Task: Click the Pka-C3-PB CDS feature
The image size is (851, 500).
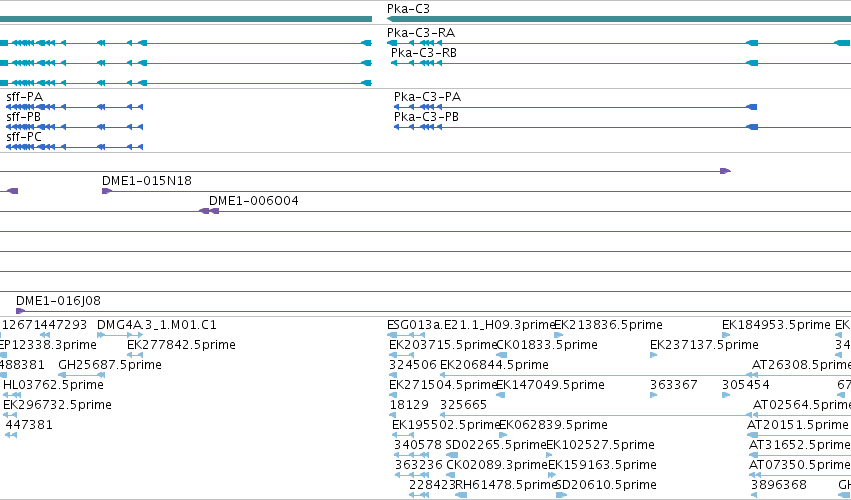Action: coord(427,117)
